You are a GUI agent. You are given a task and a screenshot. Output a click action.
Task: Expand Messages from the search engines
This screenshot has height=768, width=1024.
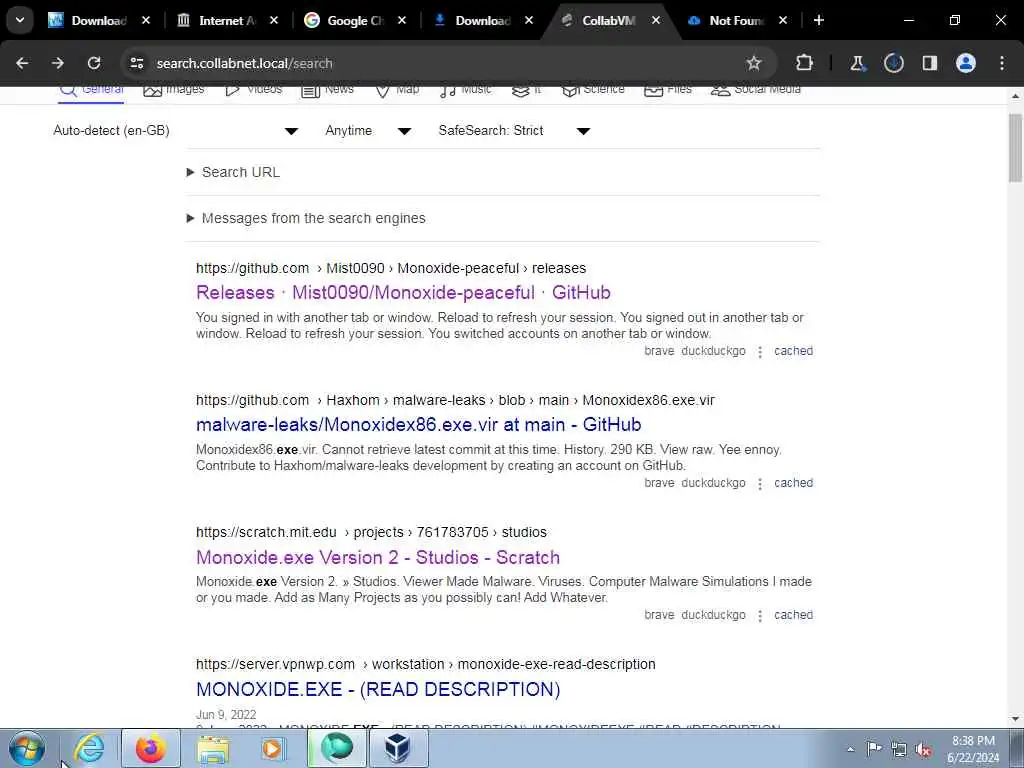click(306, 218)
